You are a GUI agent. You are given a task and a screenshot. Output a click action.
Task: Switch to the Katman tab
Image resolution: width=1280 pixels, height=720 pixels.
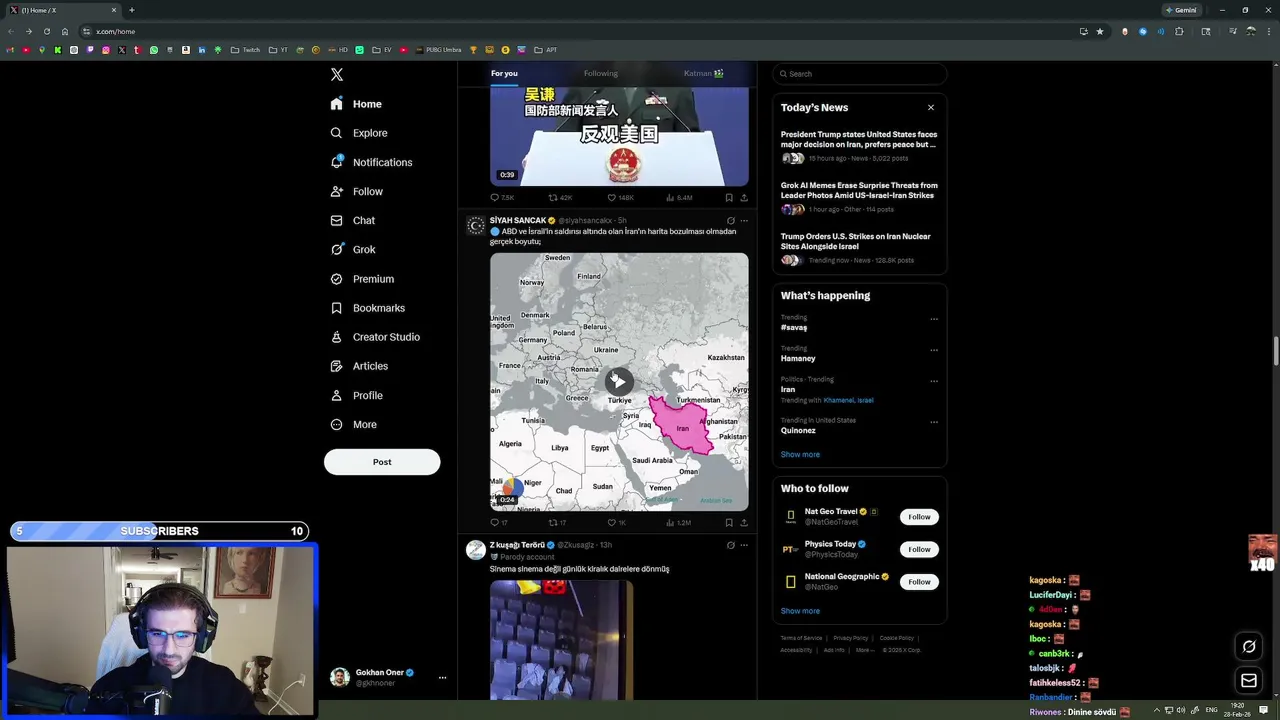point(703,73)
